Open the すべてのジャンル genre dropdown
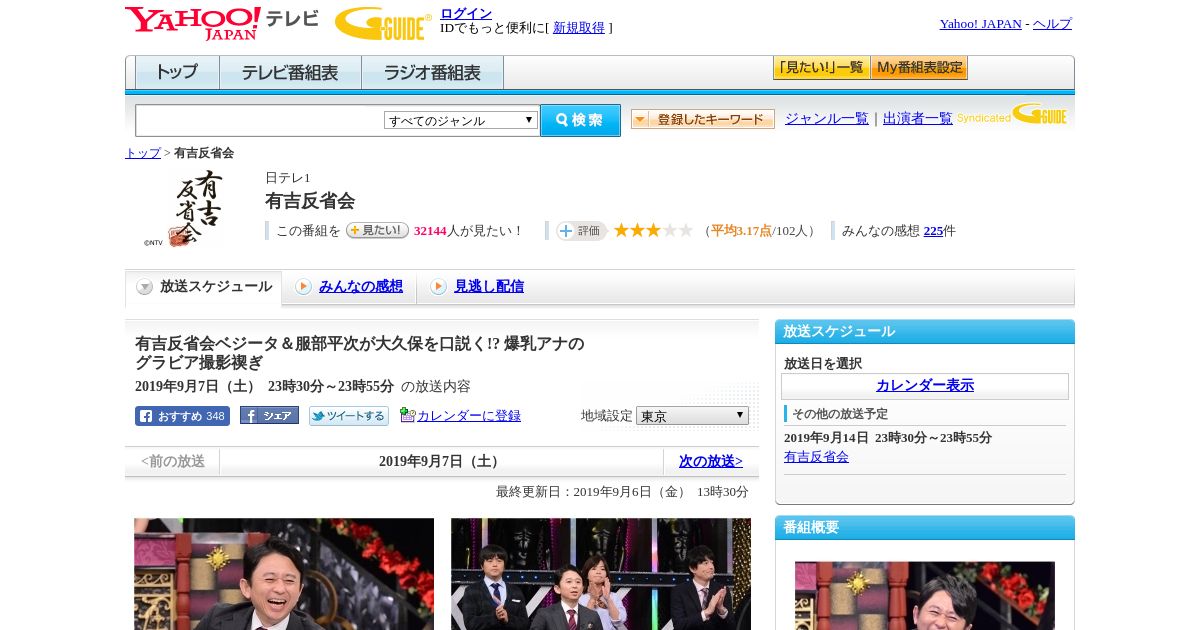The width and height of the screenshot is (1200, 630). [x=461, y=120]
